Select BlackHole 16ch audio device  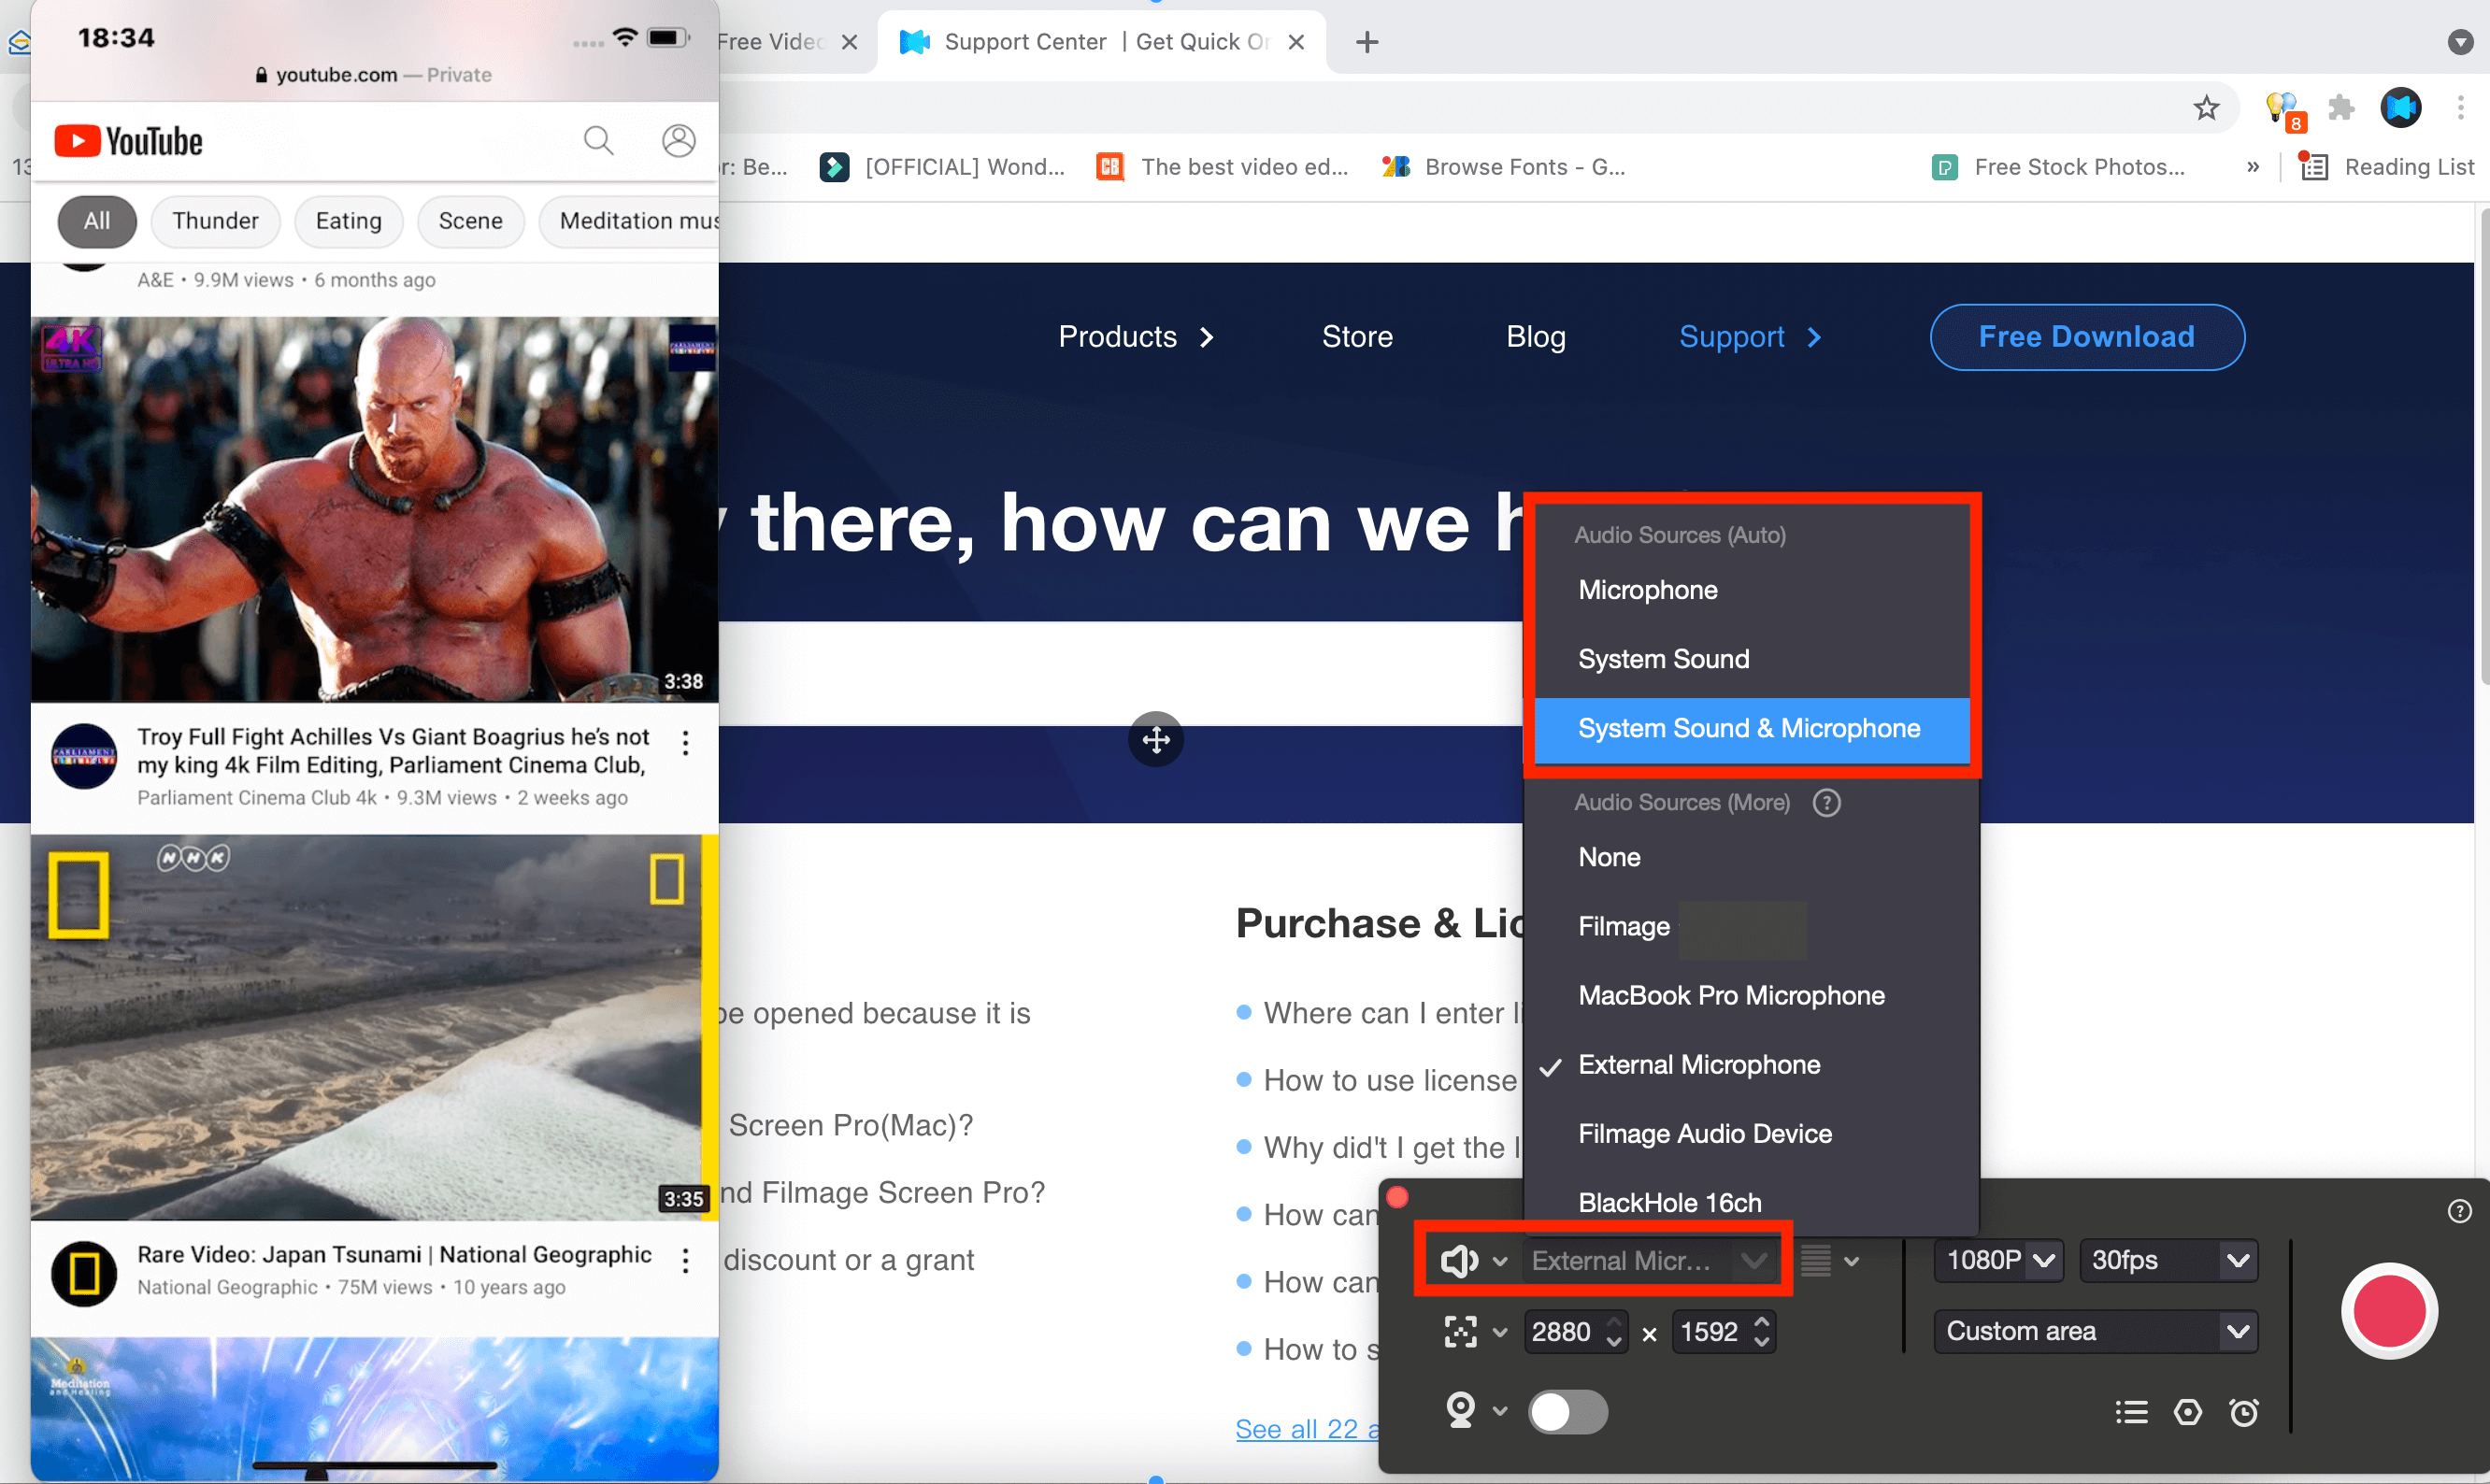pos(1750,1202)
